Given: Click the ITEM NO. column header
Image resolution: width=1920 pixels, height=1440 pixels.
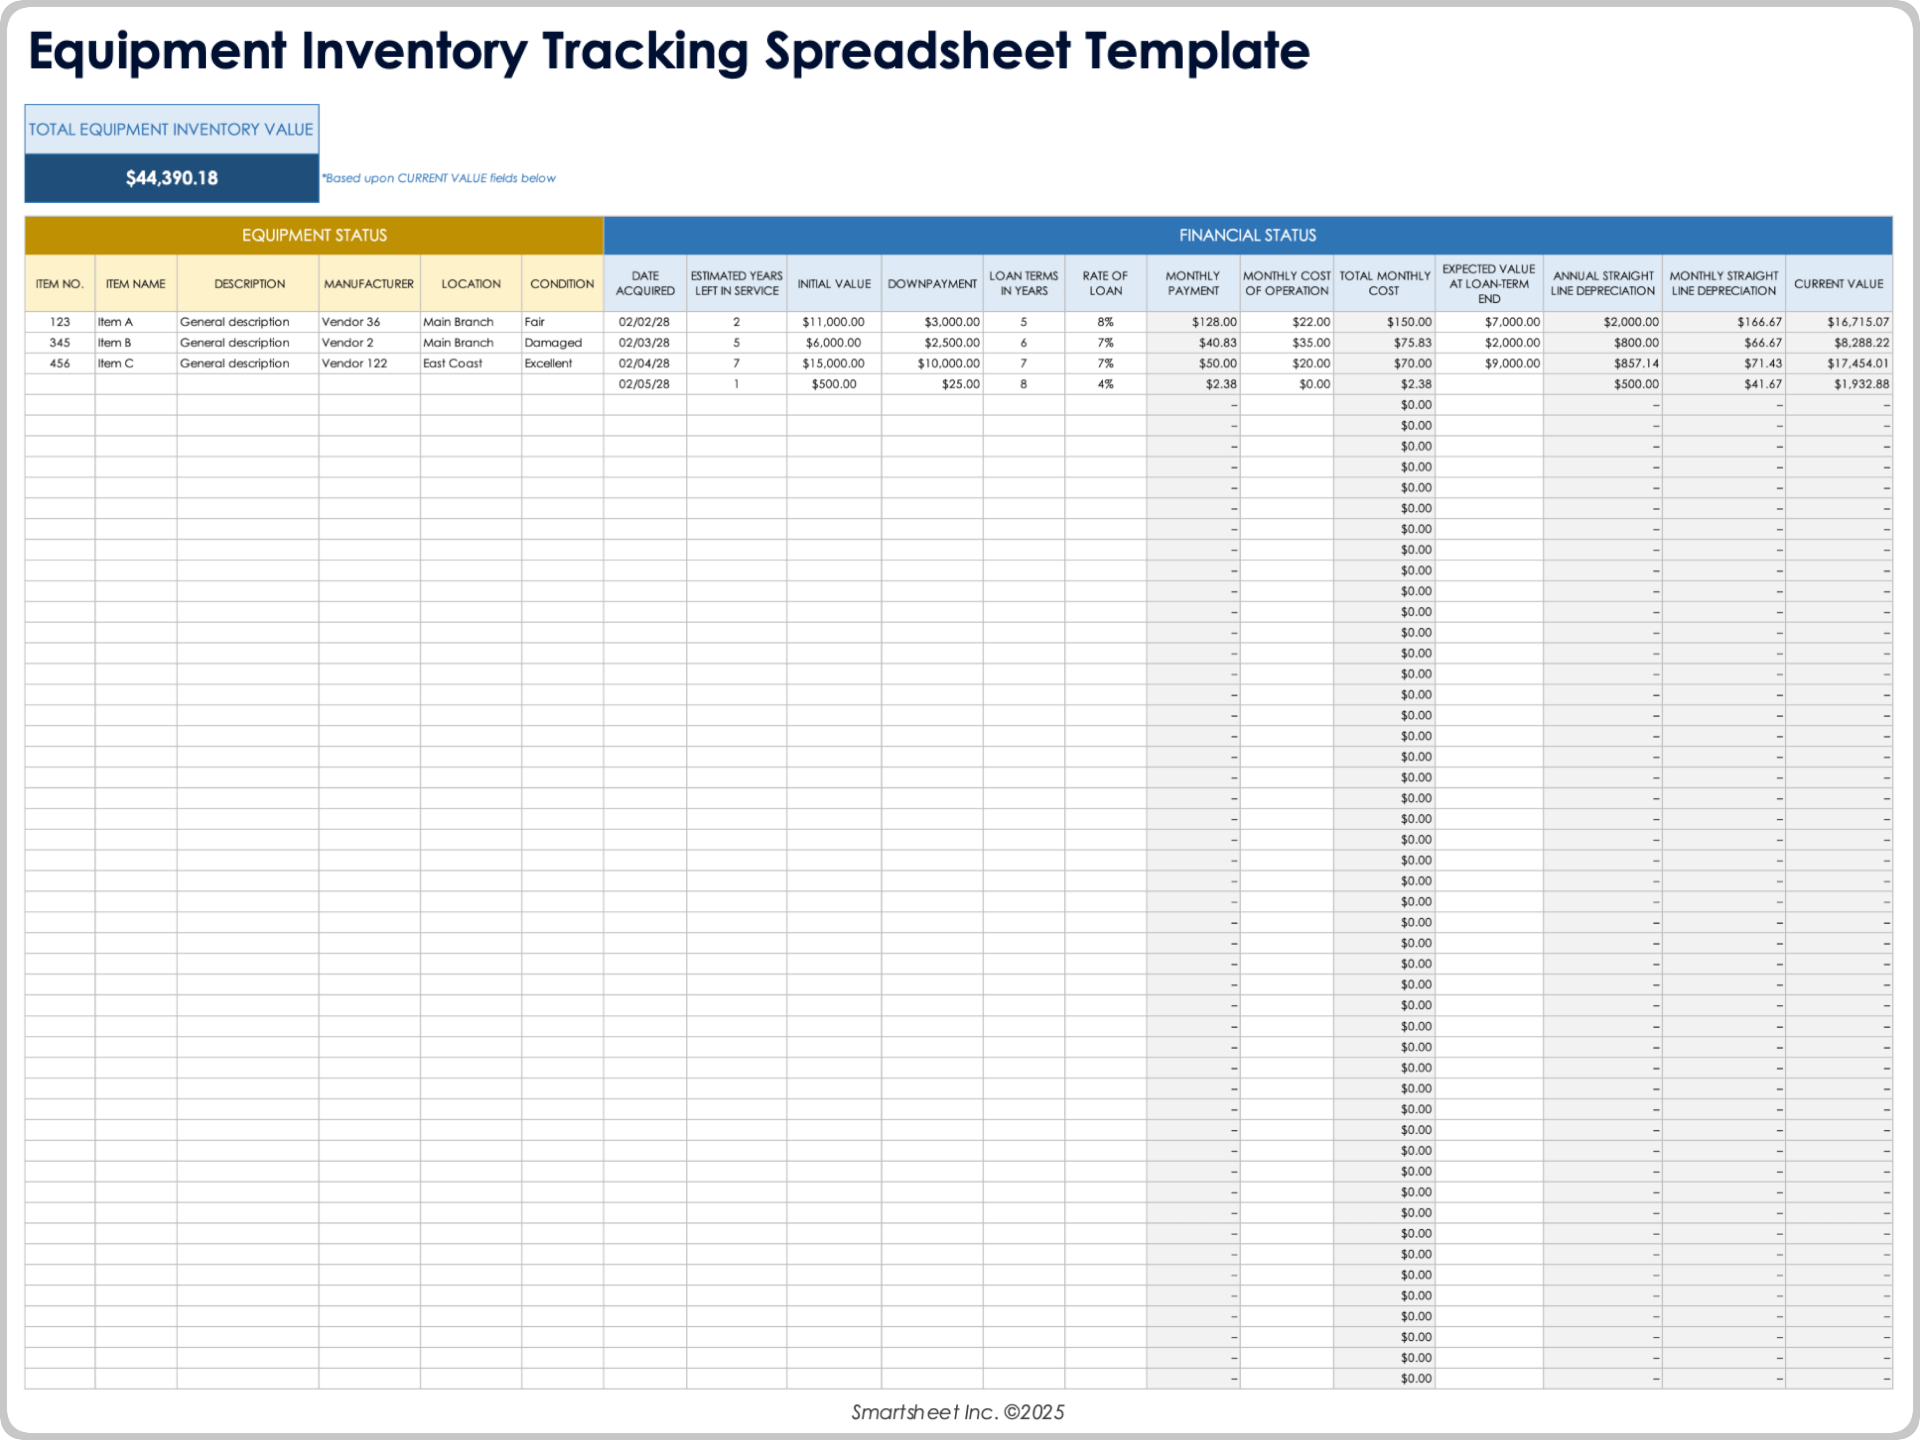Looking at the screenshot, I should (60, 284).
